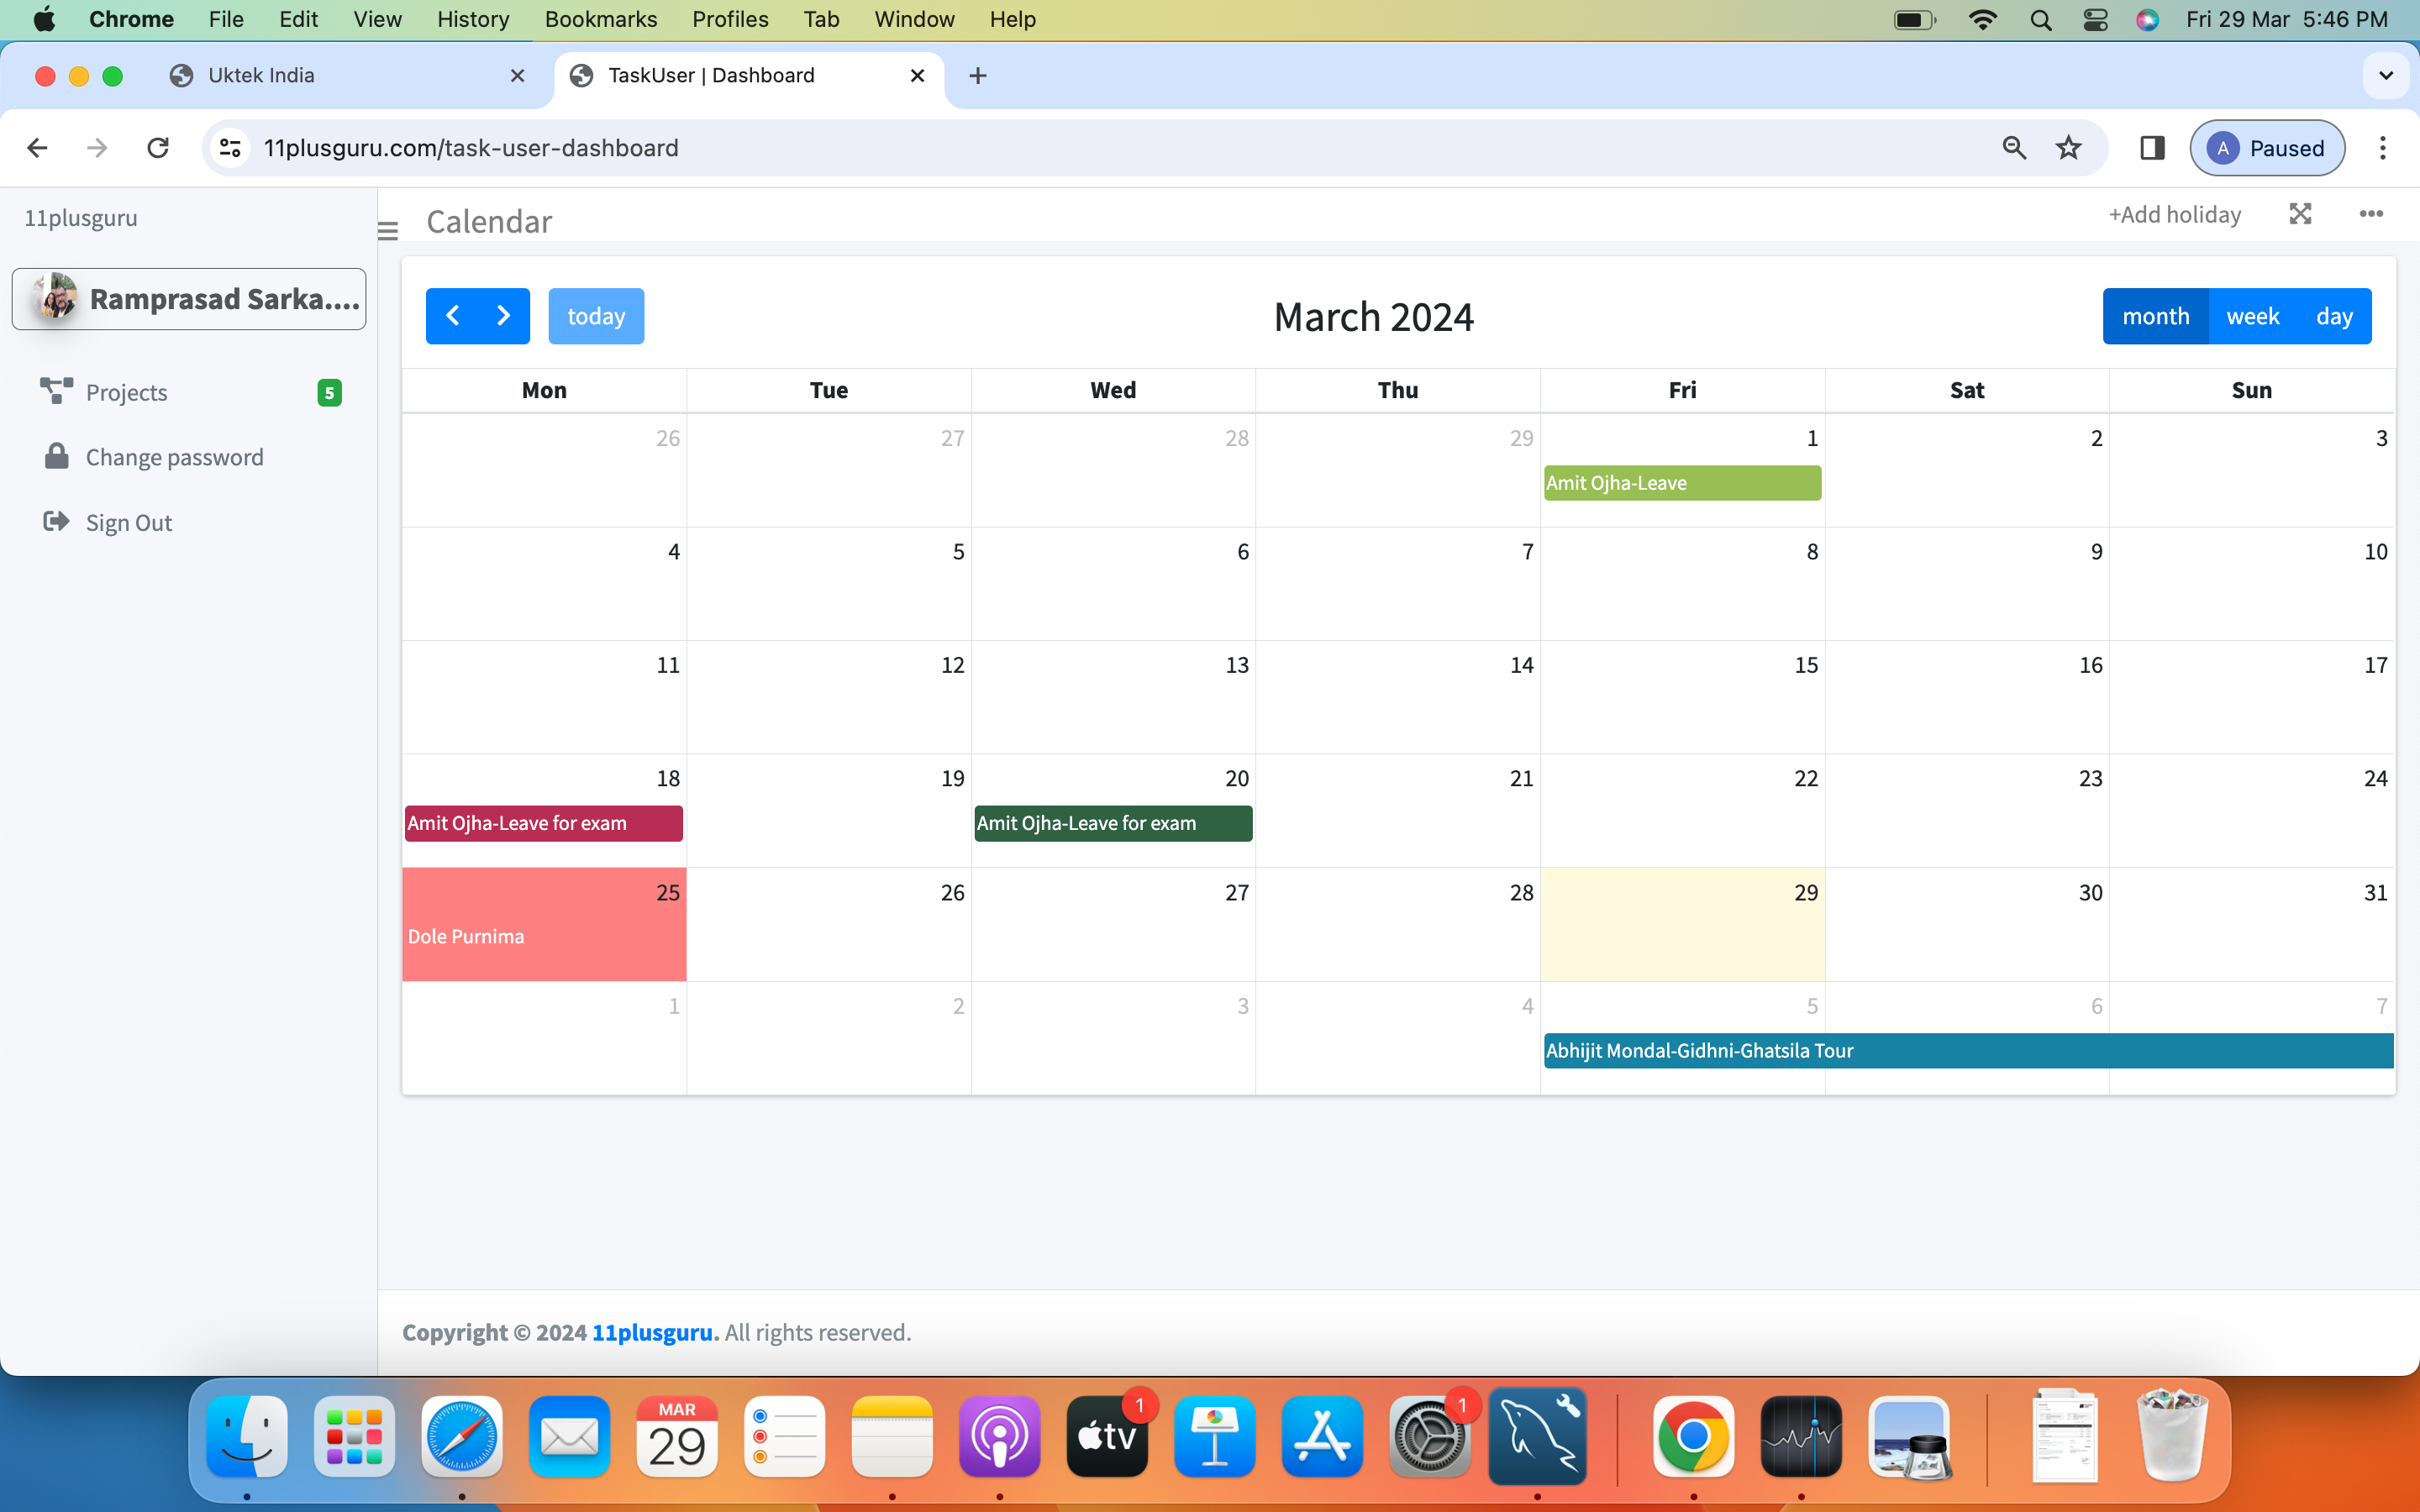The image size is (2420, 1512).
Task: Switch to the Uktek India tab
Action: (x=261, y=76)
